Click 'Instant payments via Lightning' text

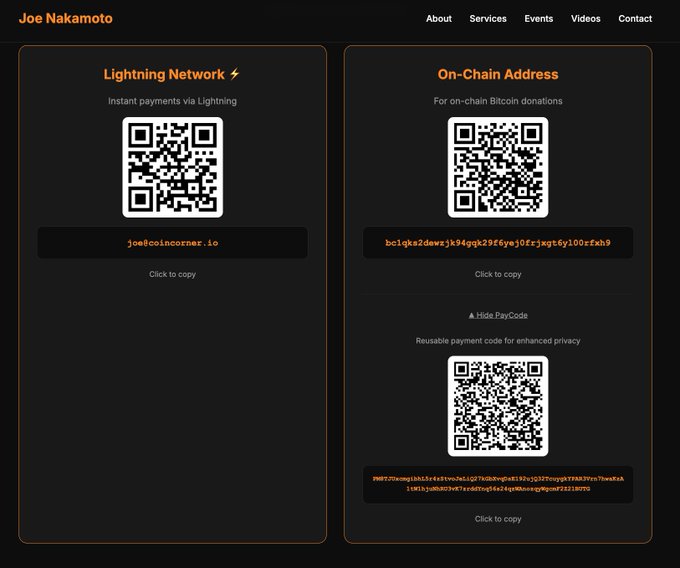tap(173, 101)
